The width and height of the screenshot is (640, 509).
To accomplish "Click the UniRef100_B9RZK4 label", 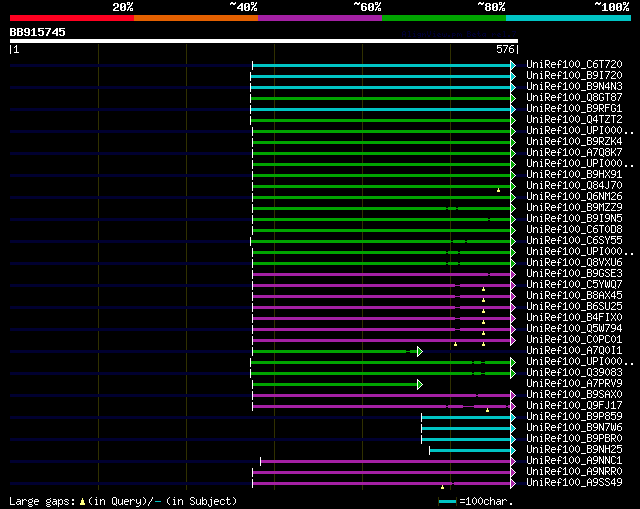I will click(x=574, y=142).
